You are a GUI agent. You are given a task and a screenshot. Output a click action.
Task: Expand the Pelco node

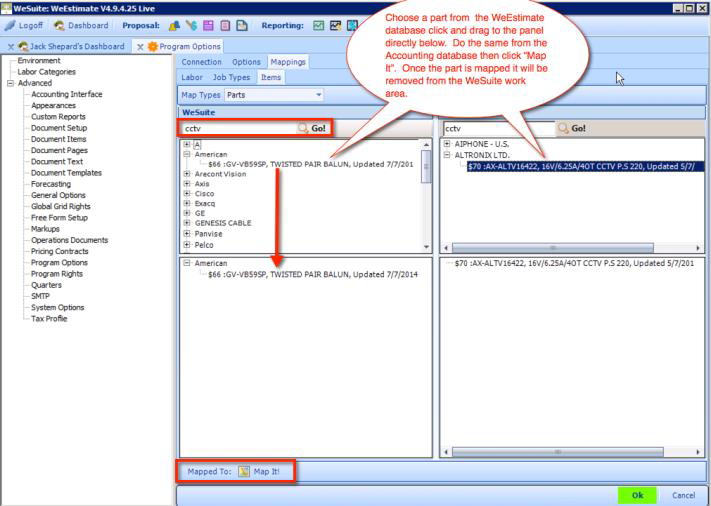point(187,245)
